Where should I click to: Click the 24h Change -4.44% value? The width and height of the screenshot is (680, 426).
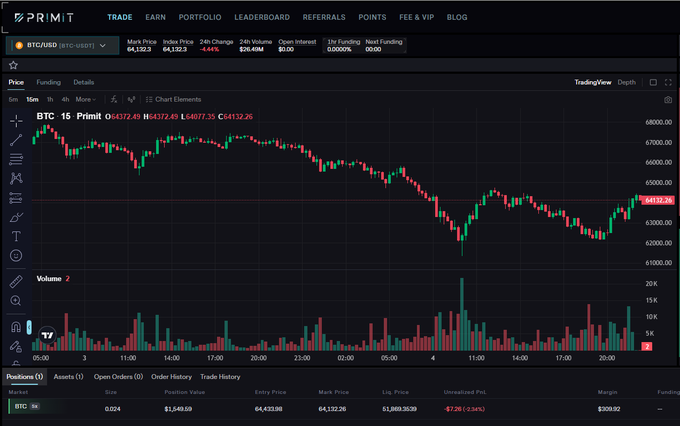pyautogui.click(x=209, y=49)
